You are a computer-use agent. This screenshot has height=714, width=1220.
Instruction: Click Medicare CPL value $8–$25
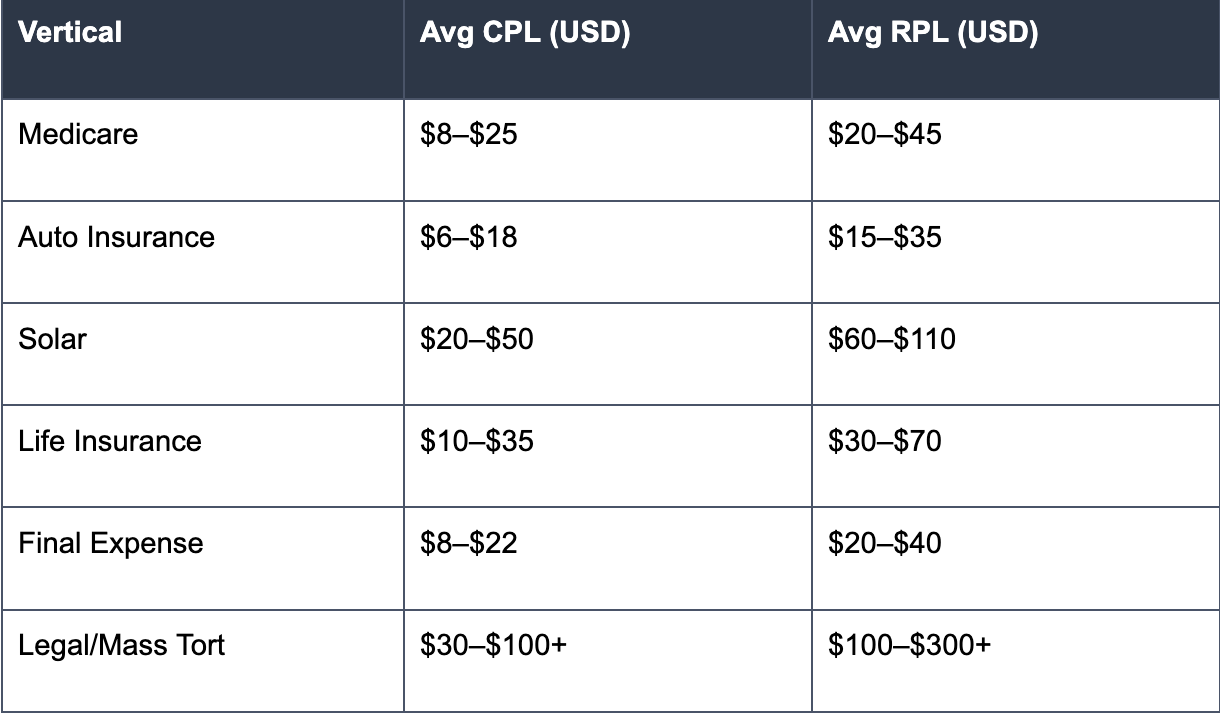tap(469, 134)
